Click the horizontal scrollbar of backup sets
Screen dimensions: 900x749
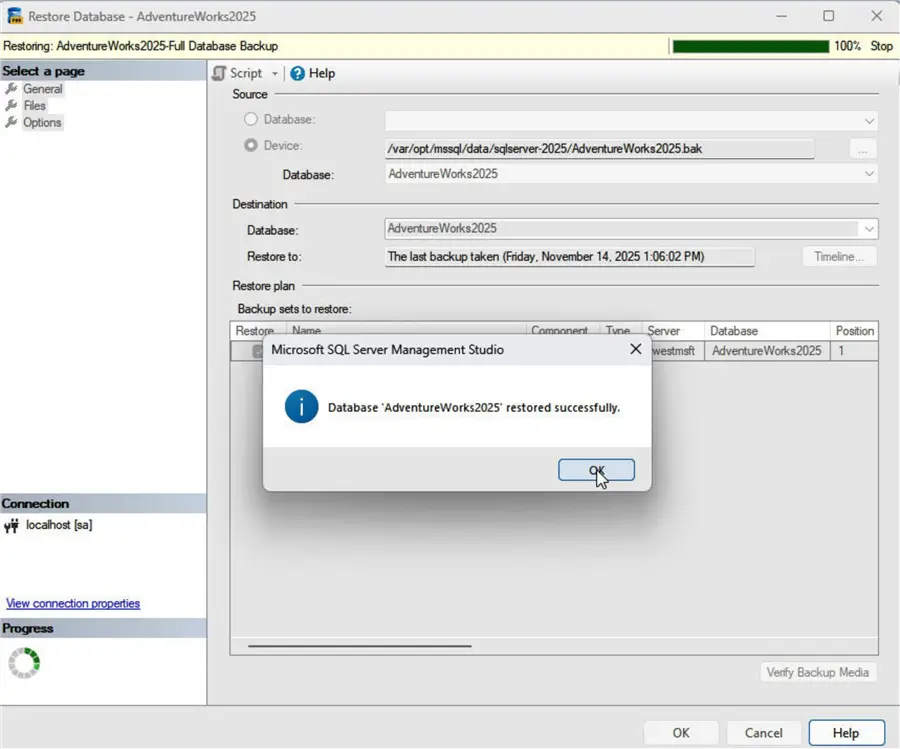359,646
